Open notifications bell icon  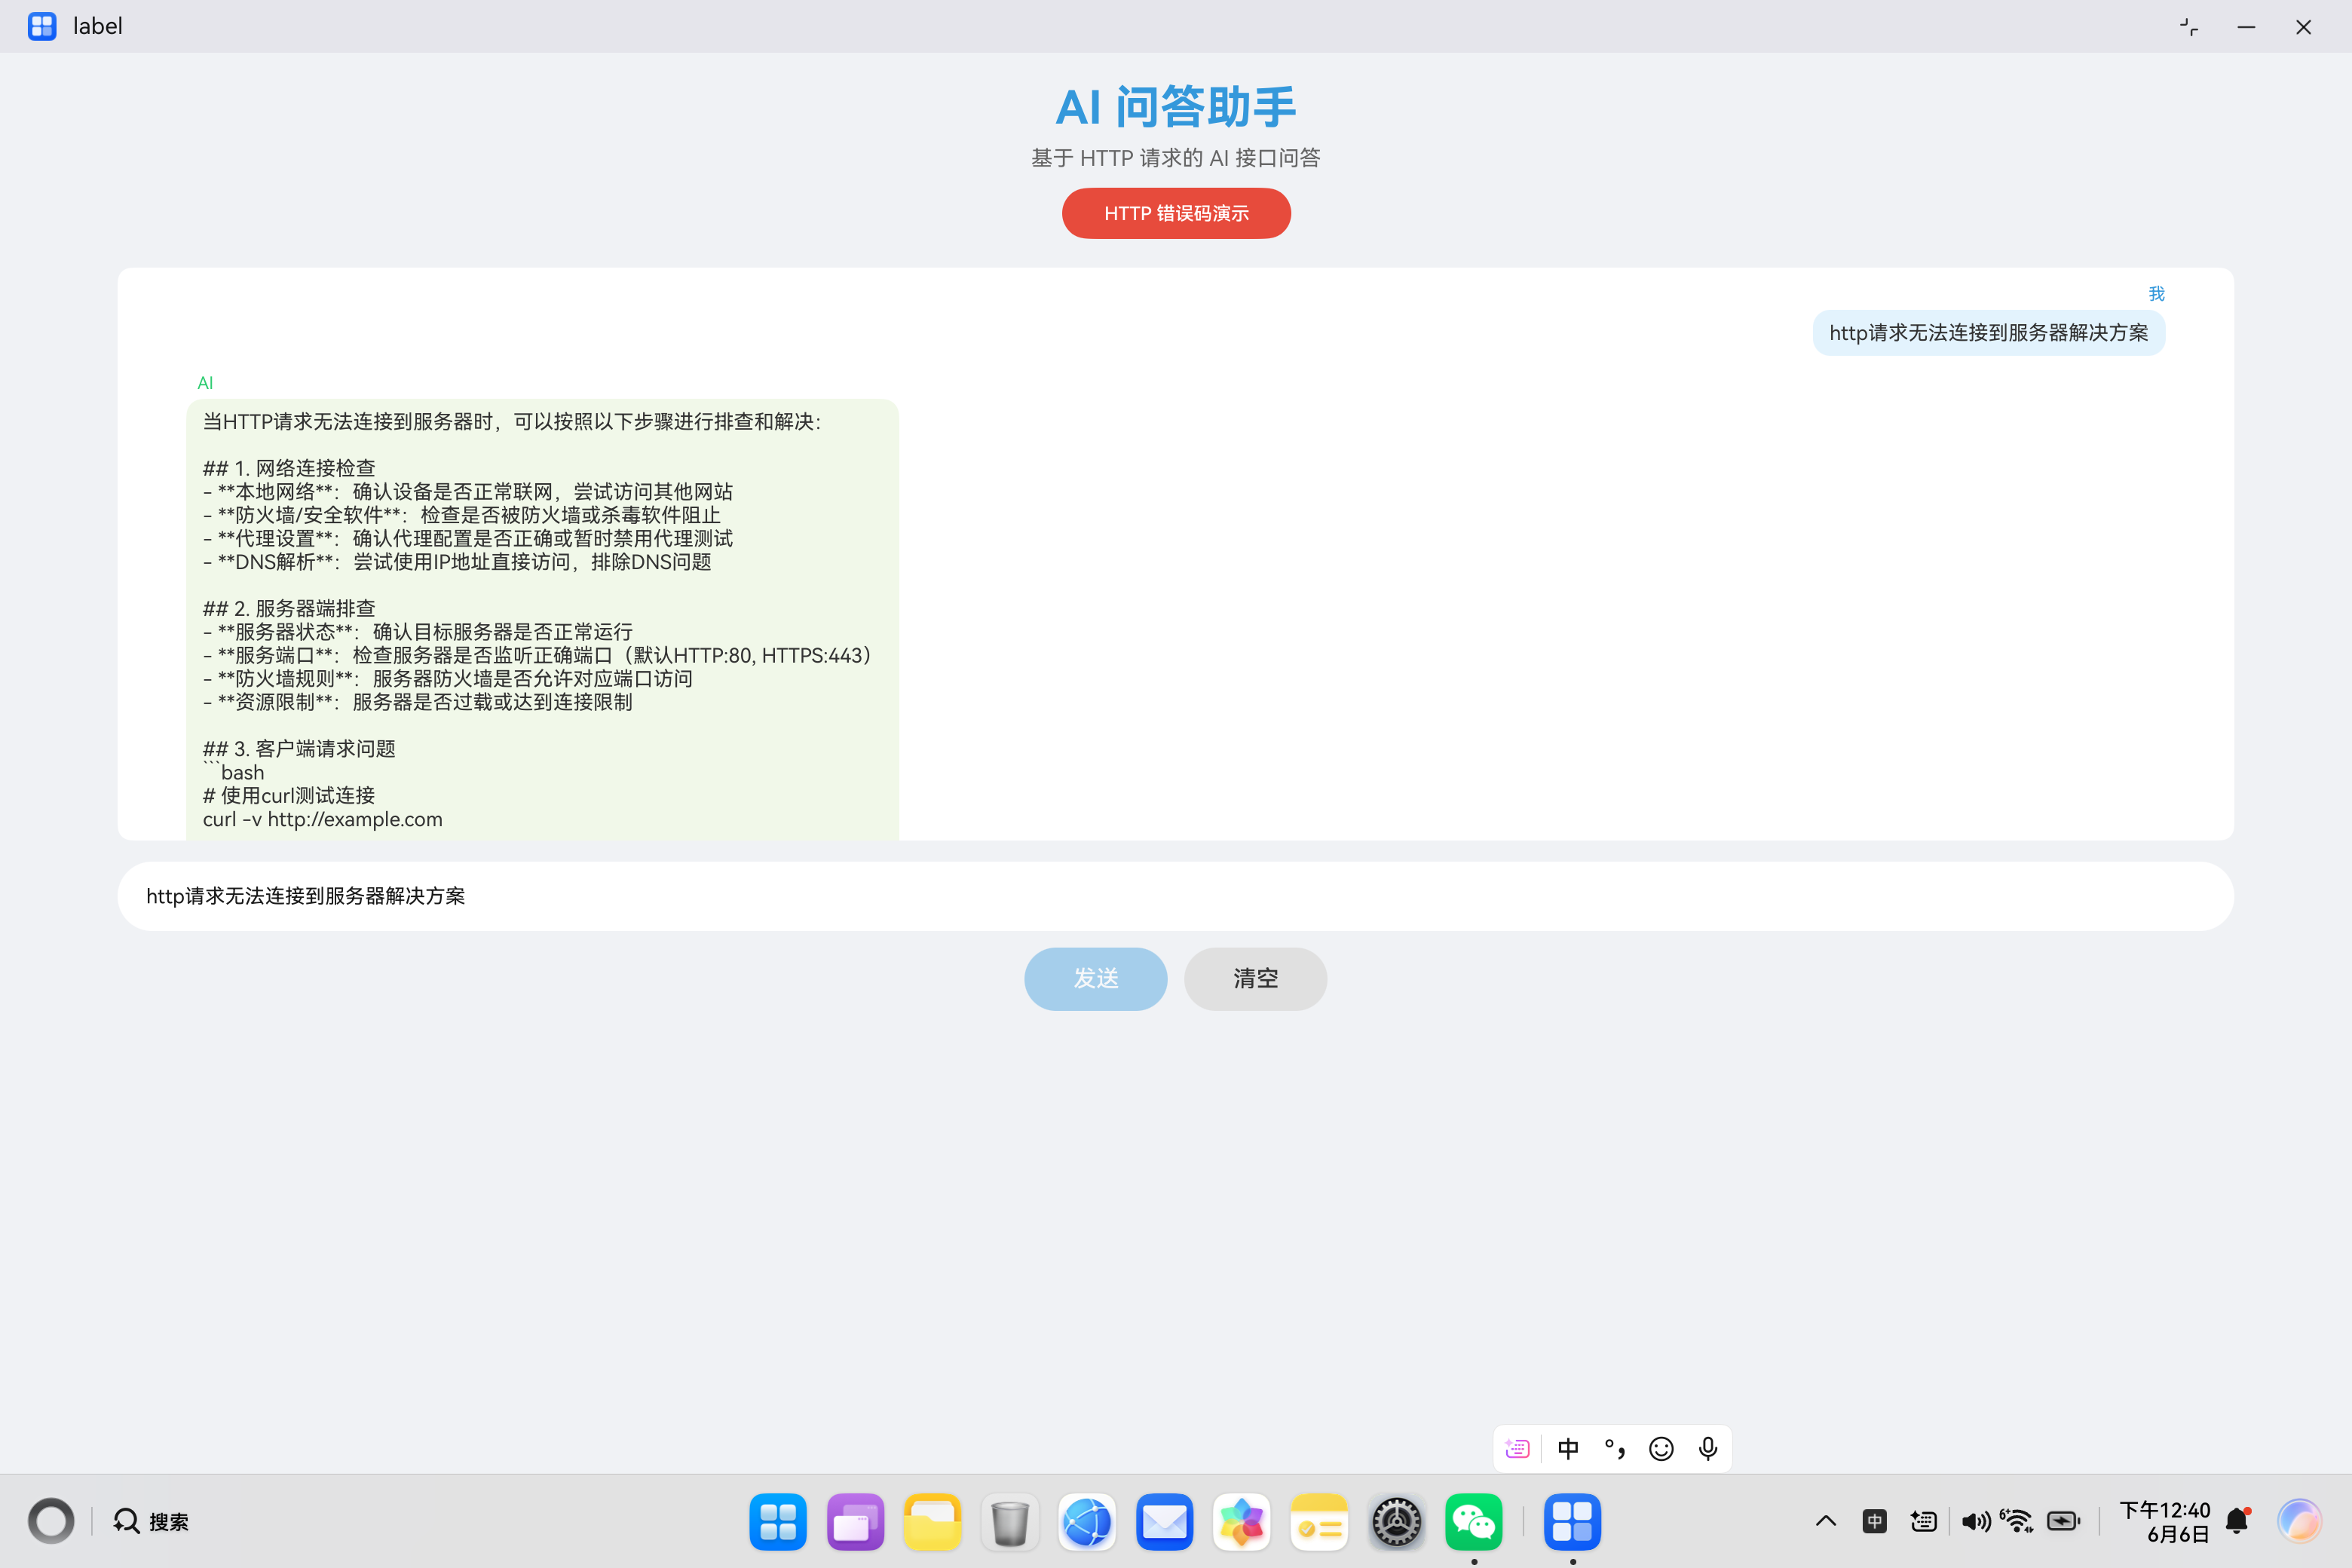2238,1521
